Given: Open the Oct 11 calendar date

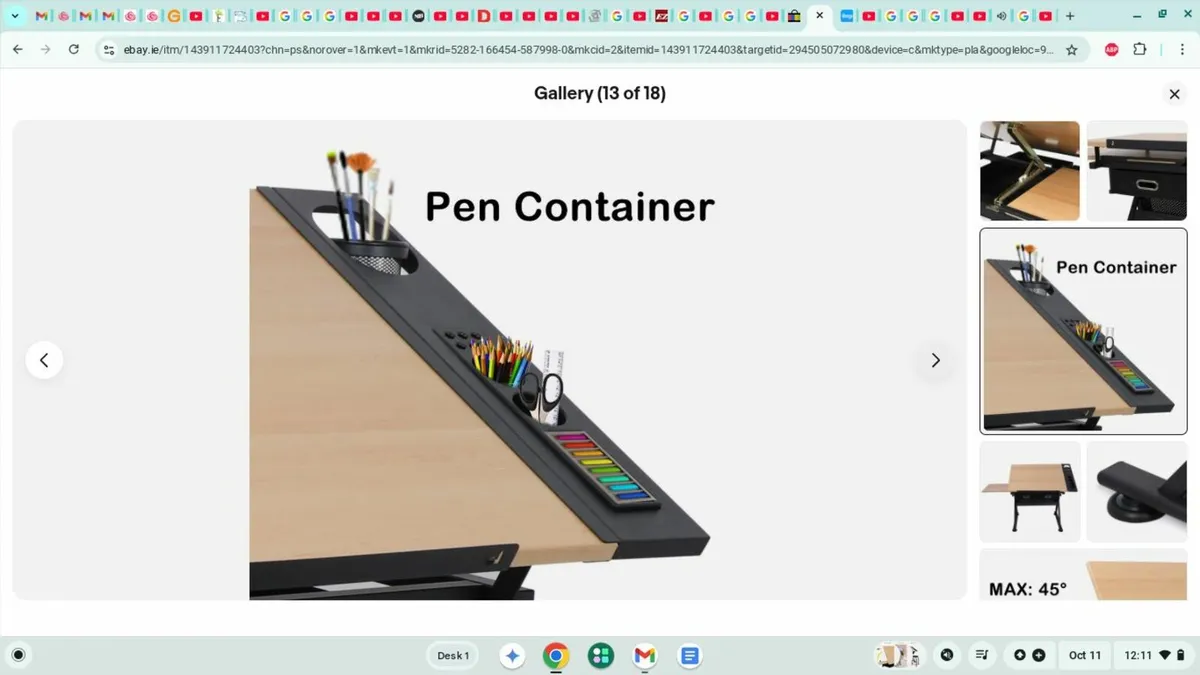Looking at the screenshot, I should [x=1085, y=655].
